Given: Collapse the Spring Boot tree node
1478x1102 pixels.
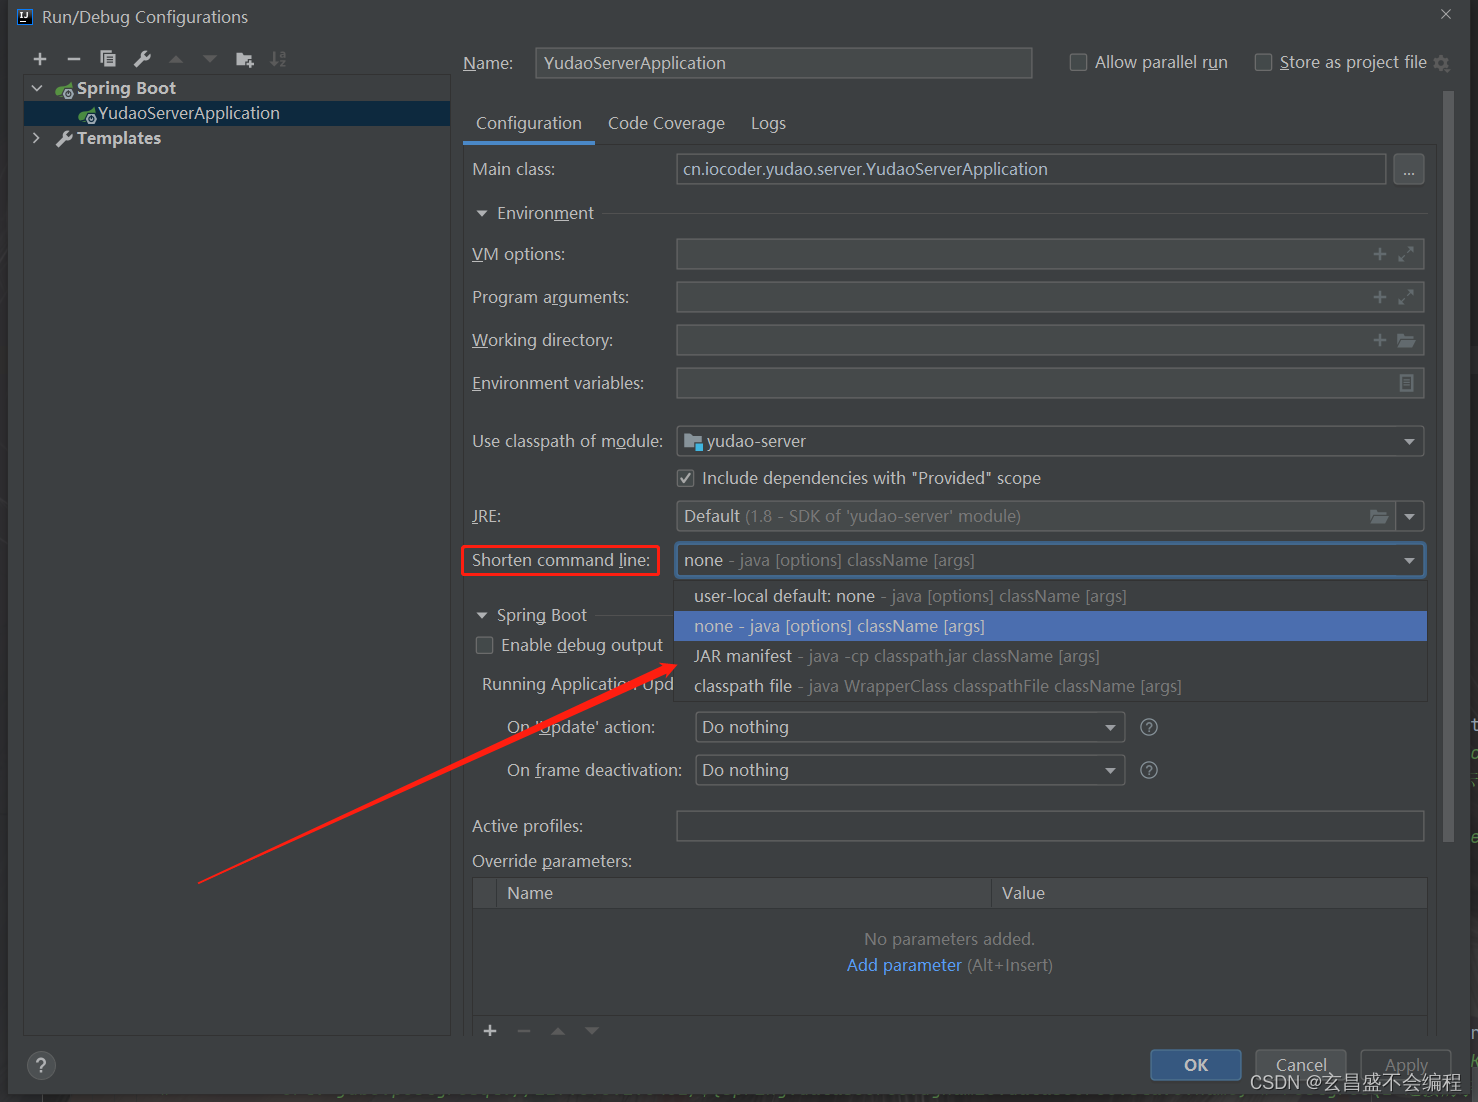Looking at the screenshot, I should (x=37, y=88).
